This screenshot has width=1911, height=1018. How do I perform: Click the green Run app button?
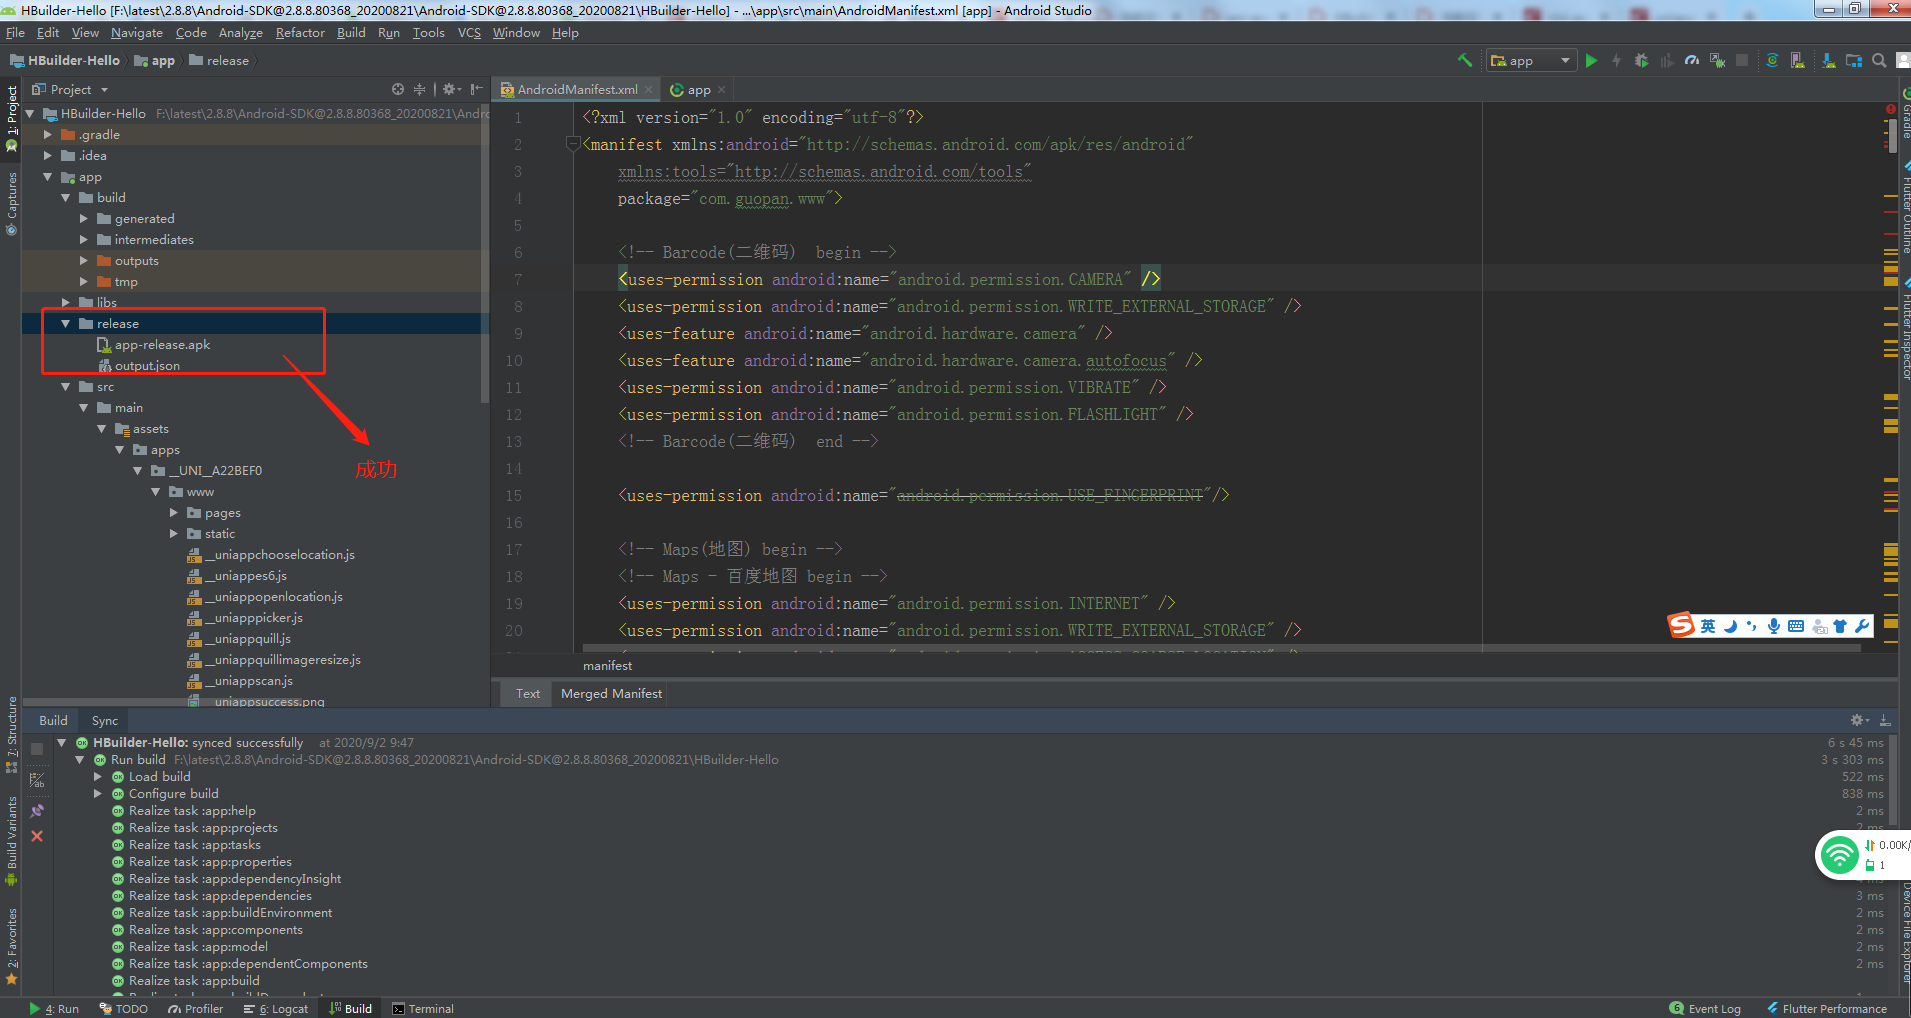(x=1591, y=61)
